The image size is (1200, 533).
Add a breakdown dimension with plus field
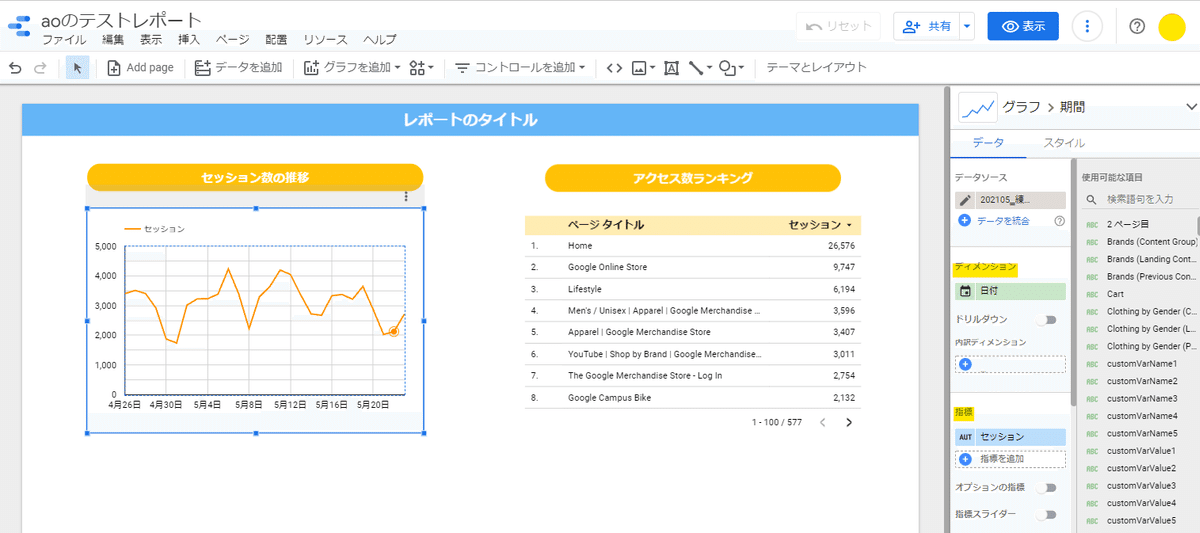pyautogui.click(x=1010, y=364)
